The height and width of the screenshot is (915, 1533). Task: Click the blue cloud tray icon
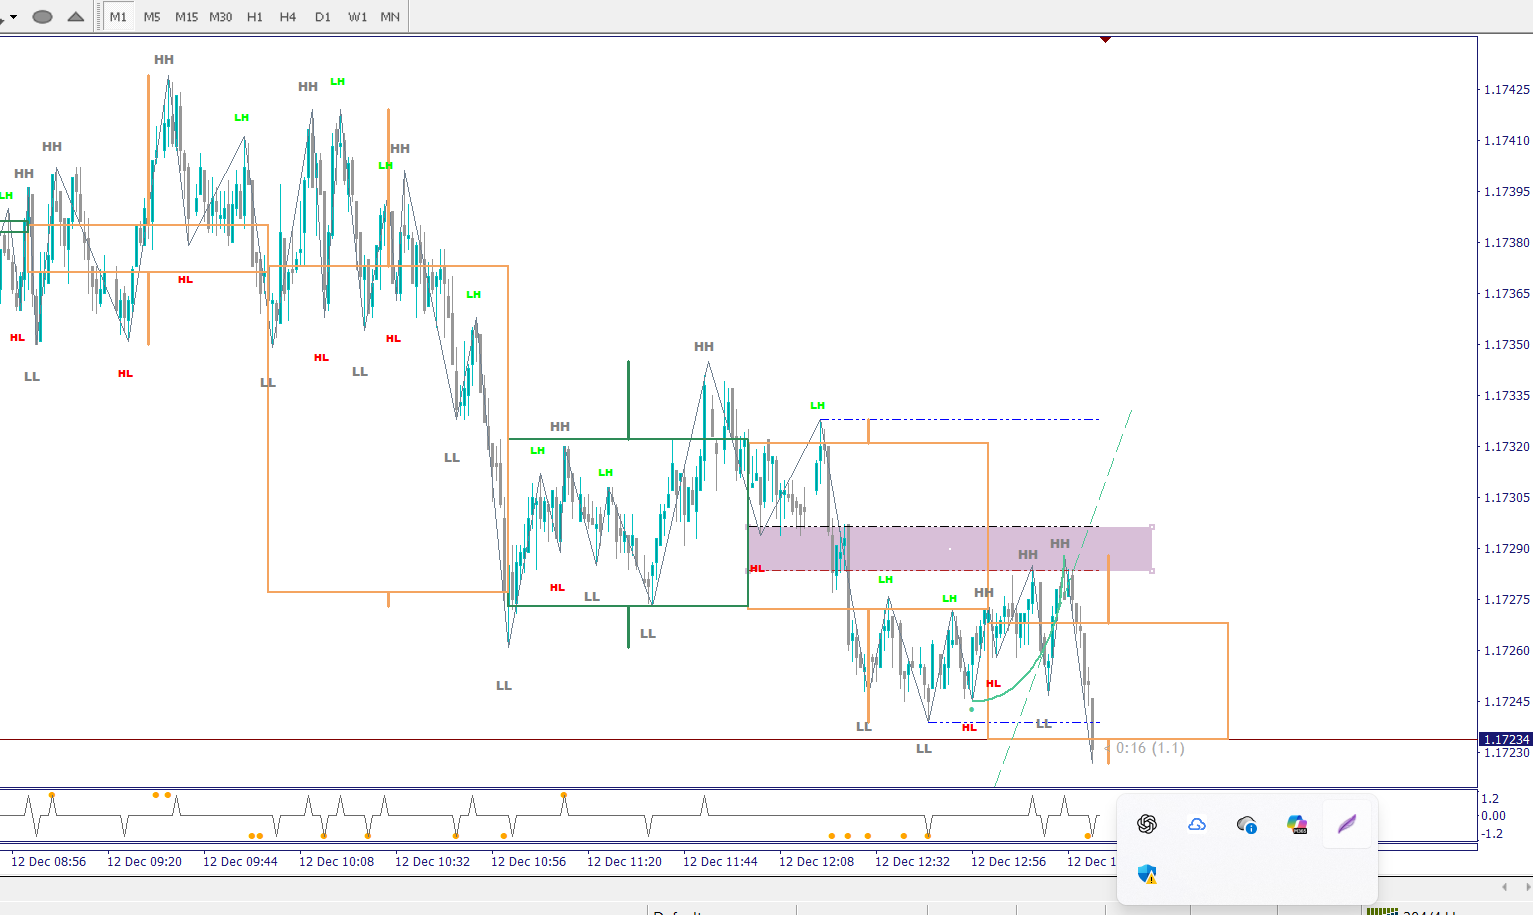tap(1197, 824)
